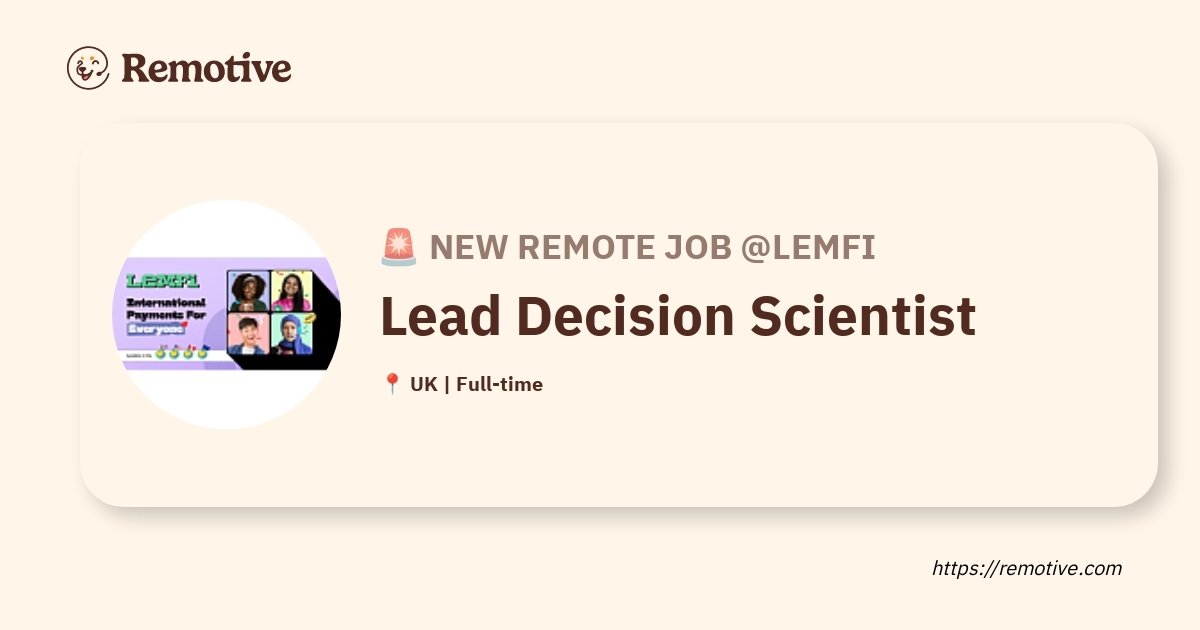Select the "International Payments For" banner headline
Screen dimensions: 1200x630
tap(166, 308)
